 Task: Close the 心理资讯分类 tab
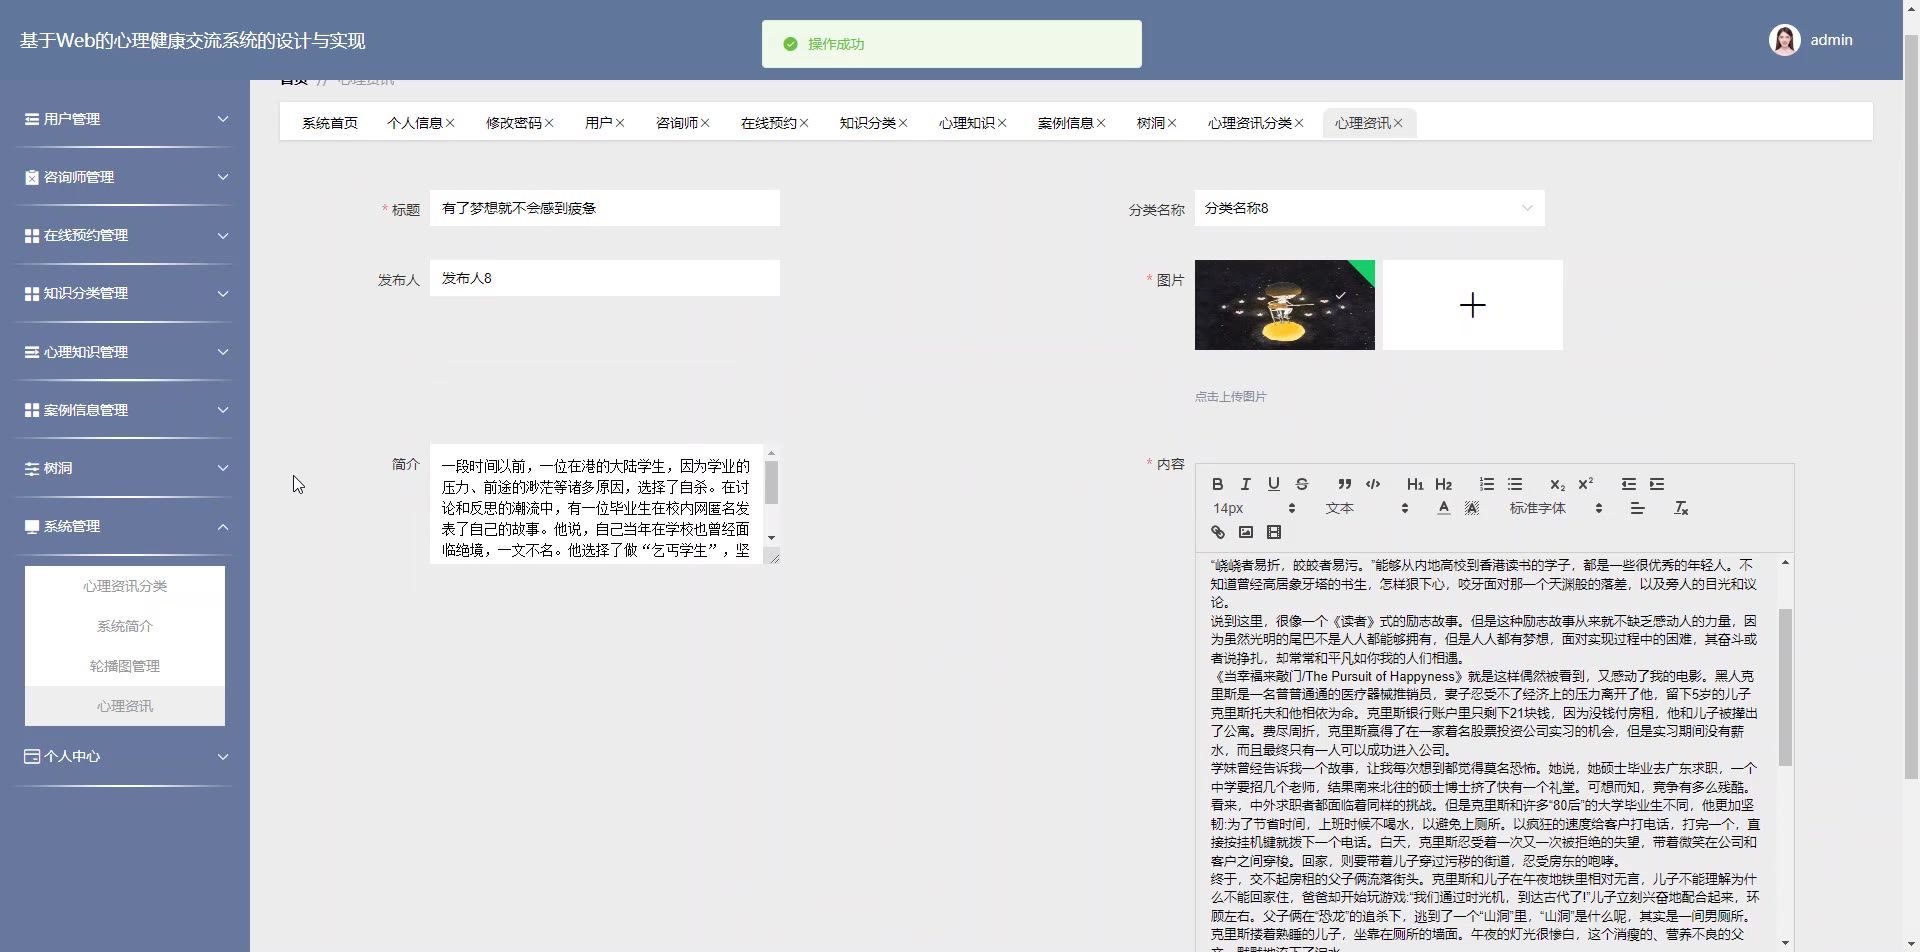point(1299,123)
